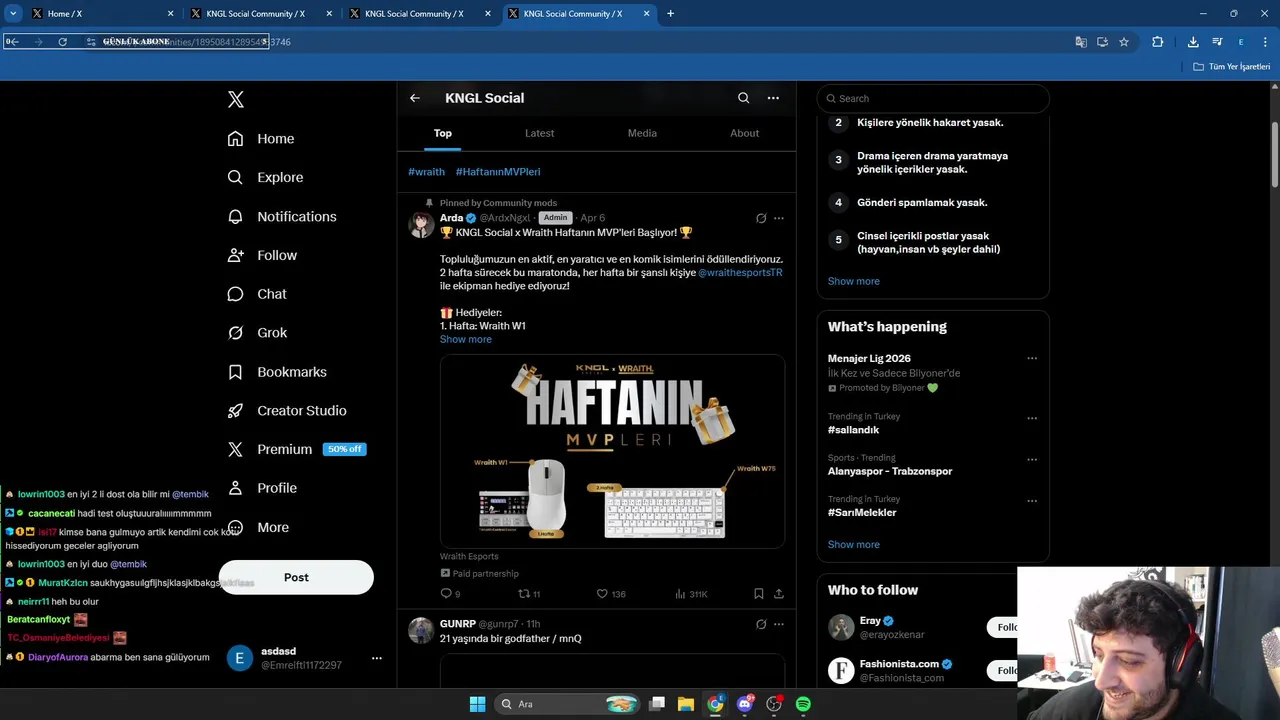The image size is (1280, 720).
Task: Reply to Arda's pinned post
Action: click(446, 594)
